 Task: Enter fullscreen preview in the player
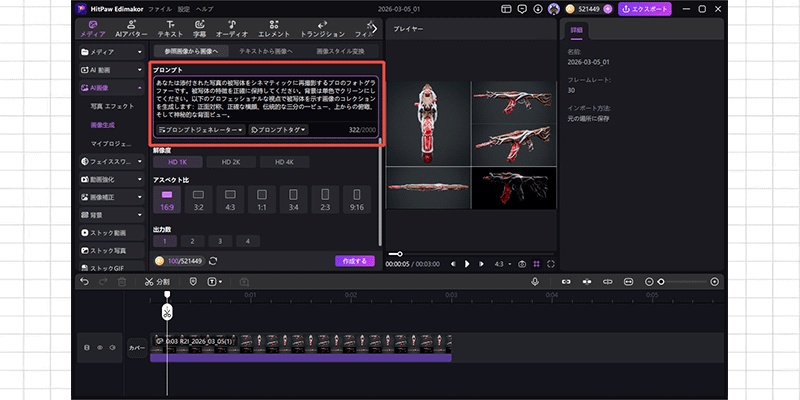[x=551, y=264]
